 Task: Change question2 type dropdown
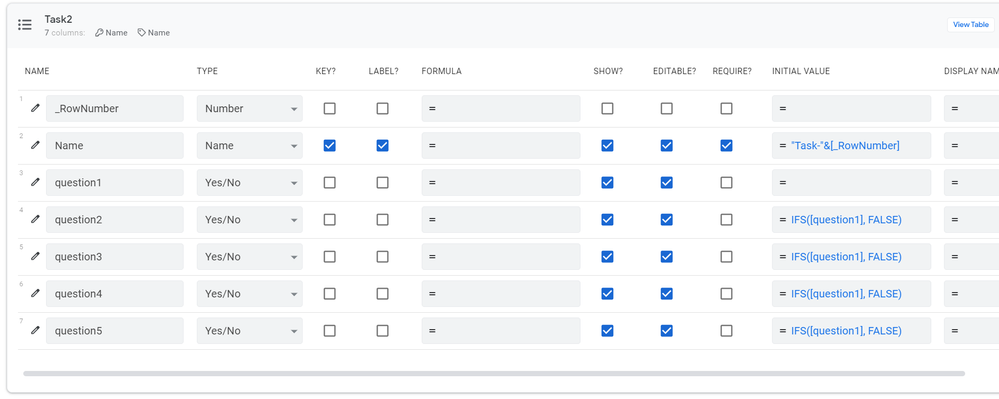point(250,219)
